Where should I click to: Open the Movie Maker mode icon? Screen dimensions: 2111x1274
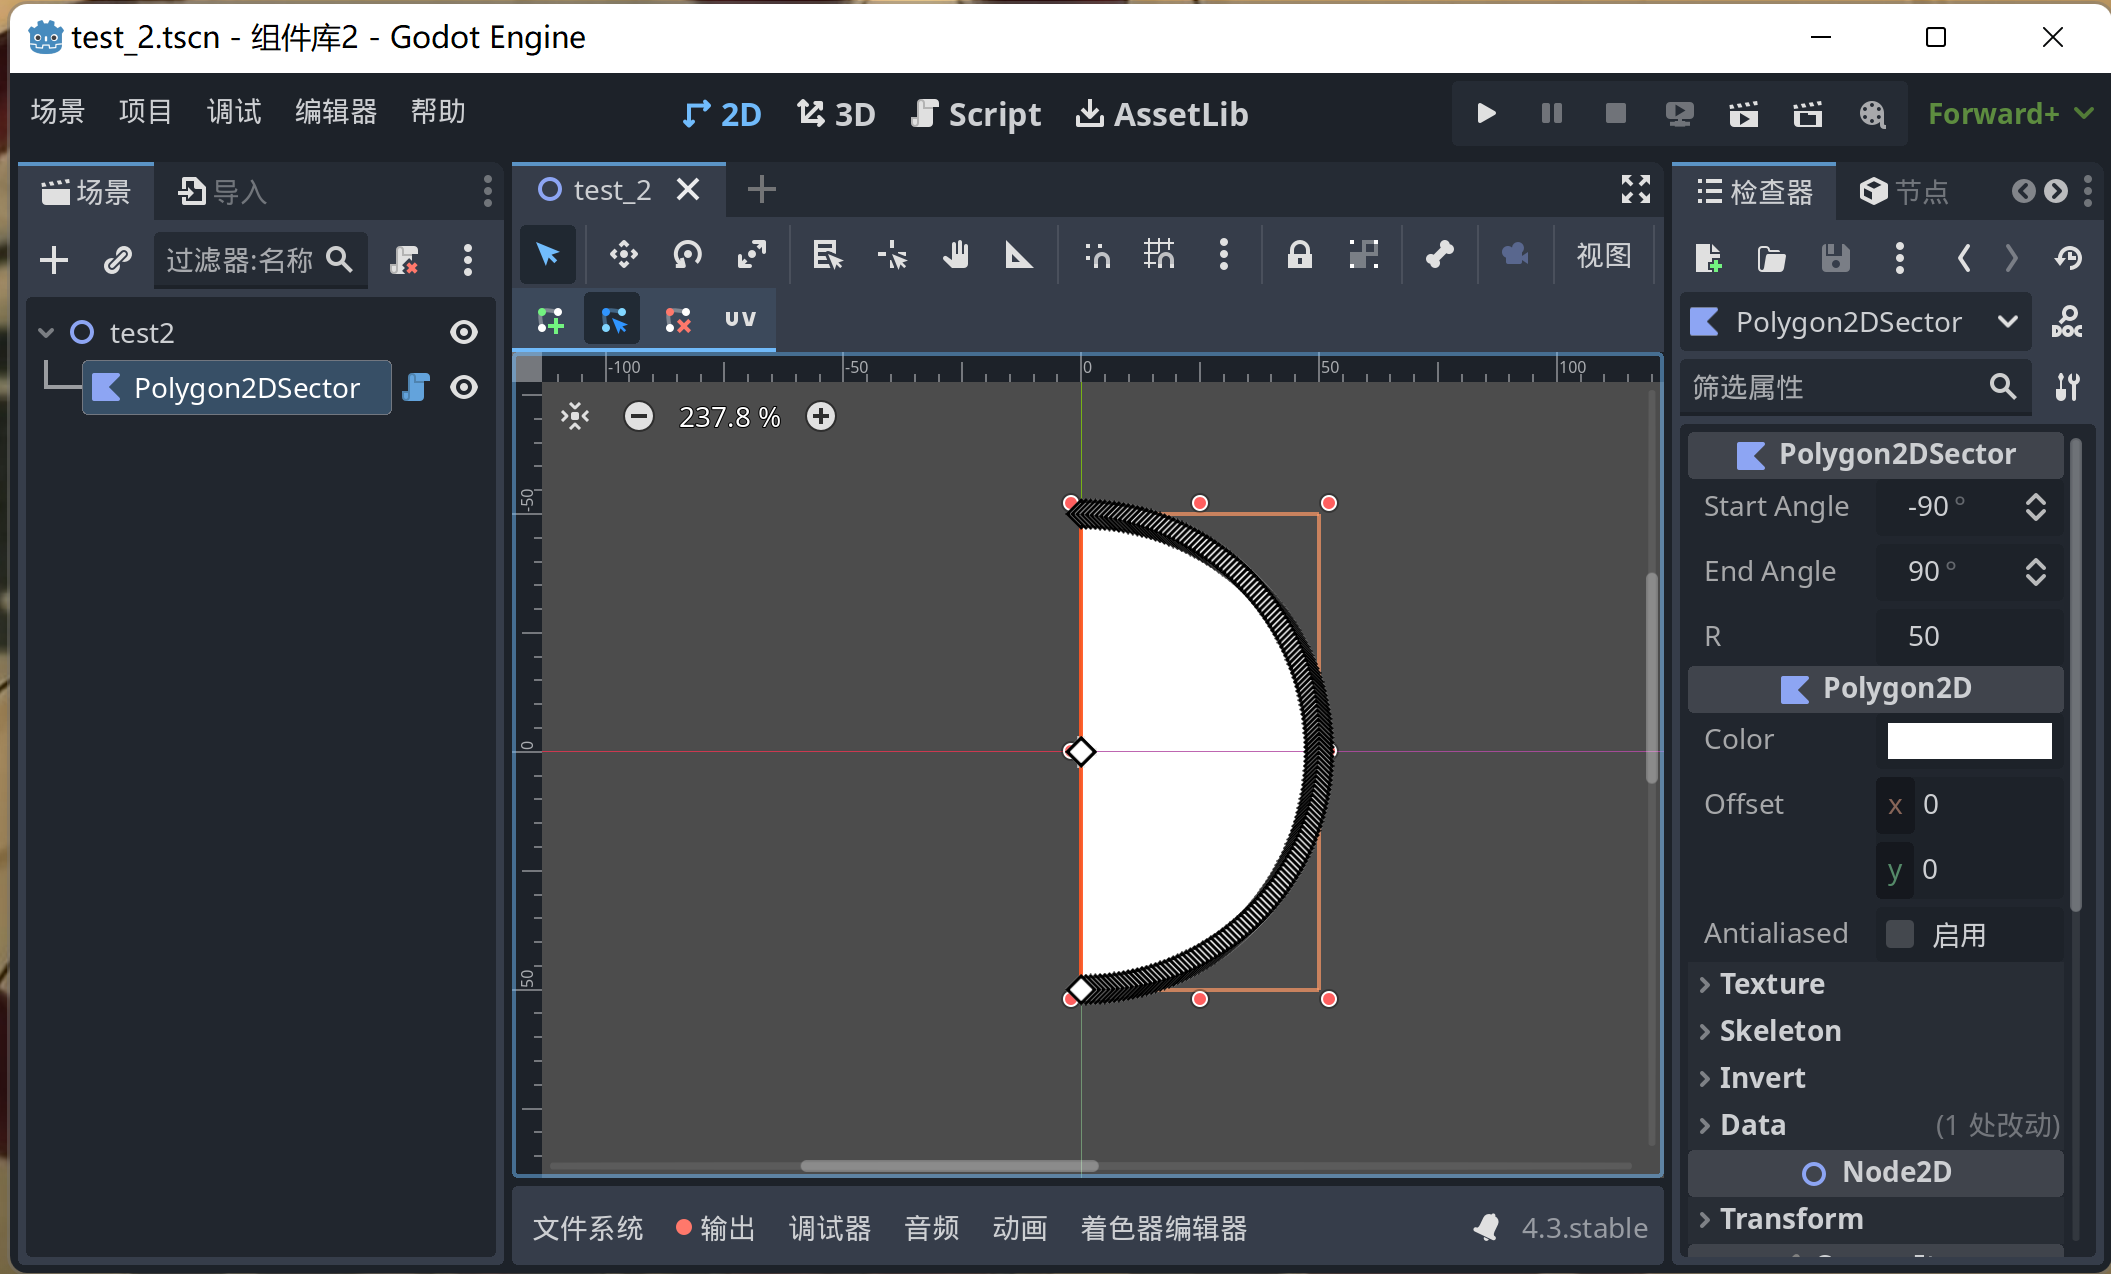(x=1871, y=113)
